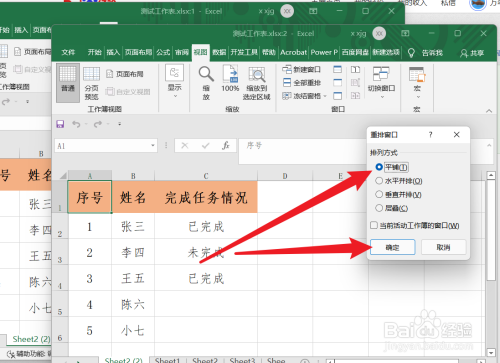Image resolution: width=500 pixels, height=363 pixels.
Task: Expand the formula bar chevron
Action: pyautogui.click(x=489, y=145)
